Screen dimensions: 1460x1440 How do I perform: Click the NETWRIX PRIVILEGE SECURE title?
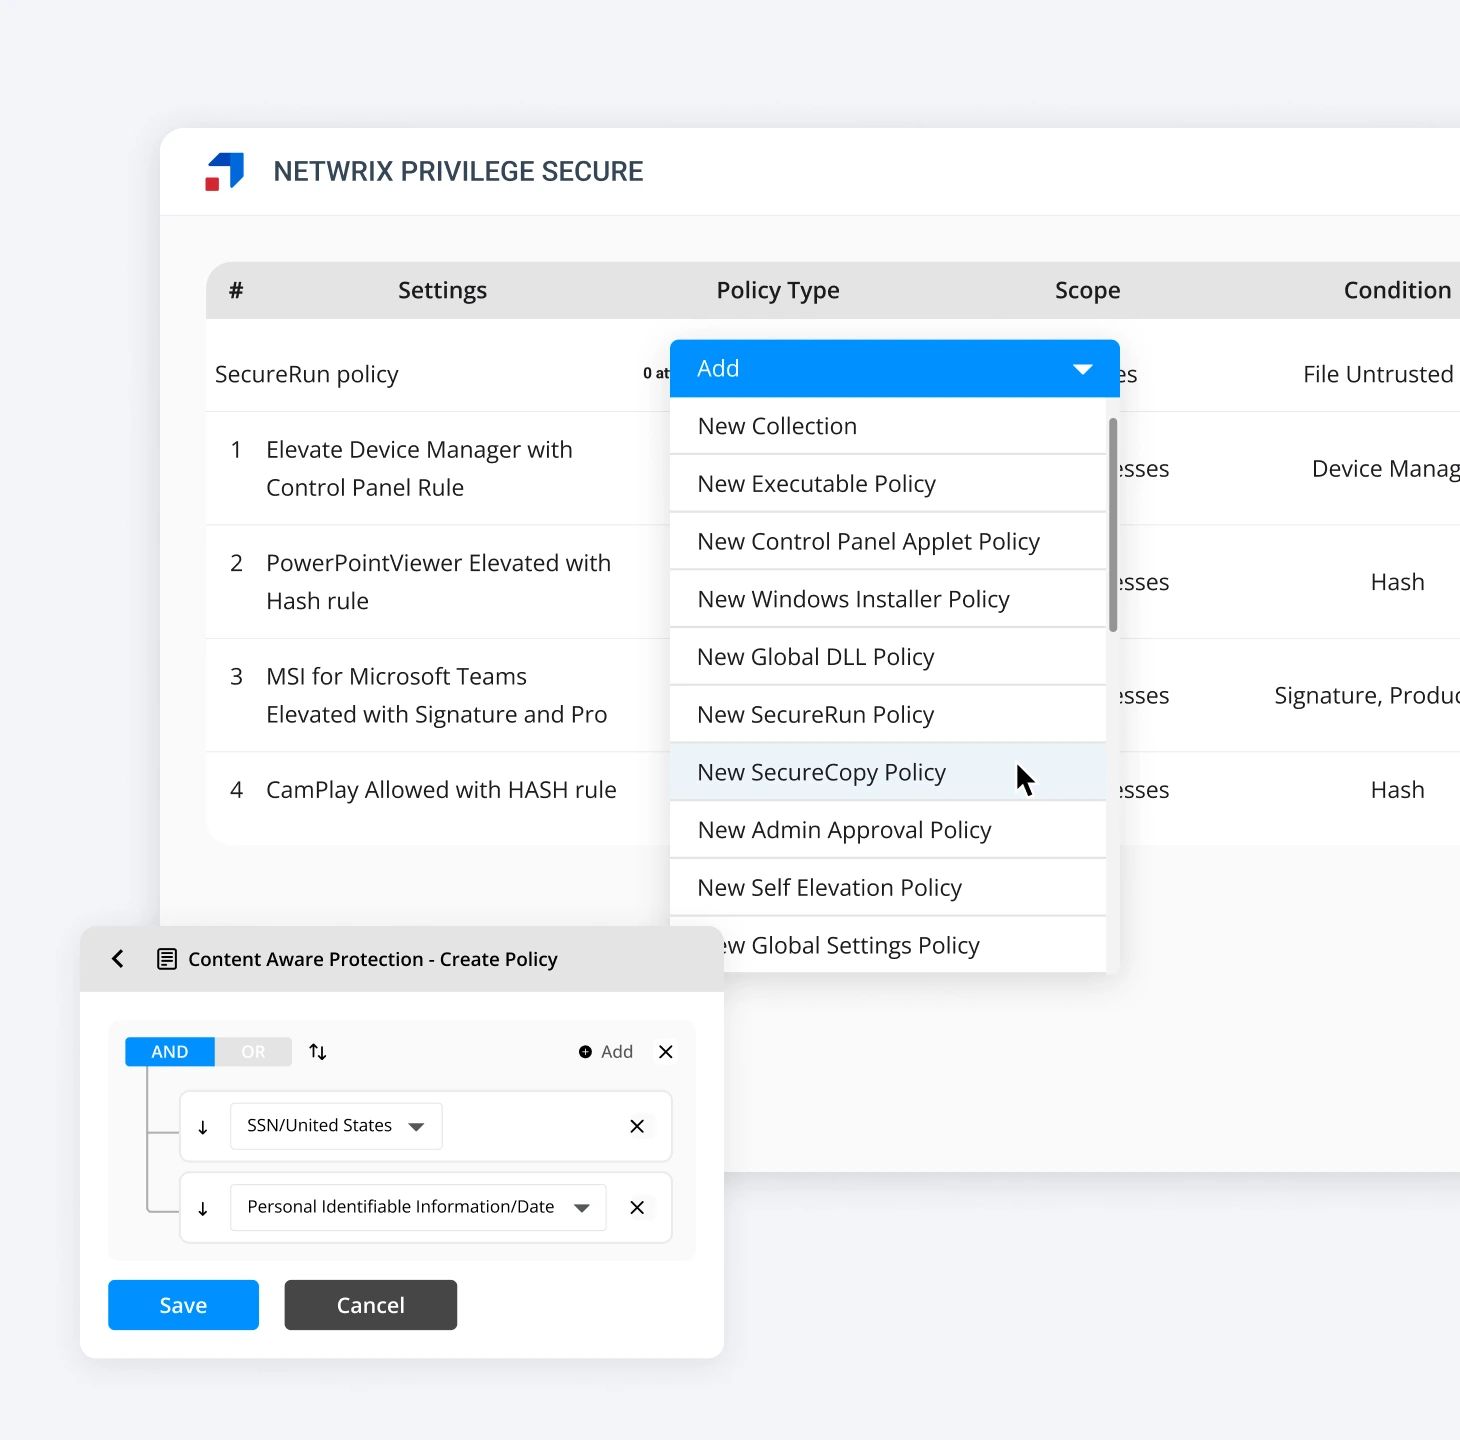coord(458,171)
